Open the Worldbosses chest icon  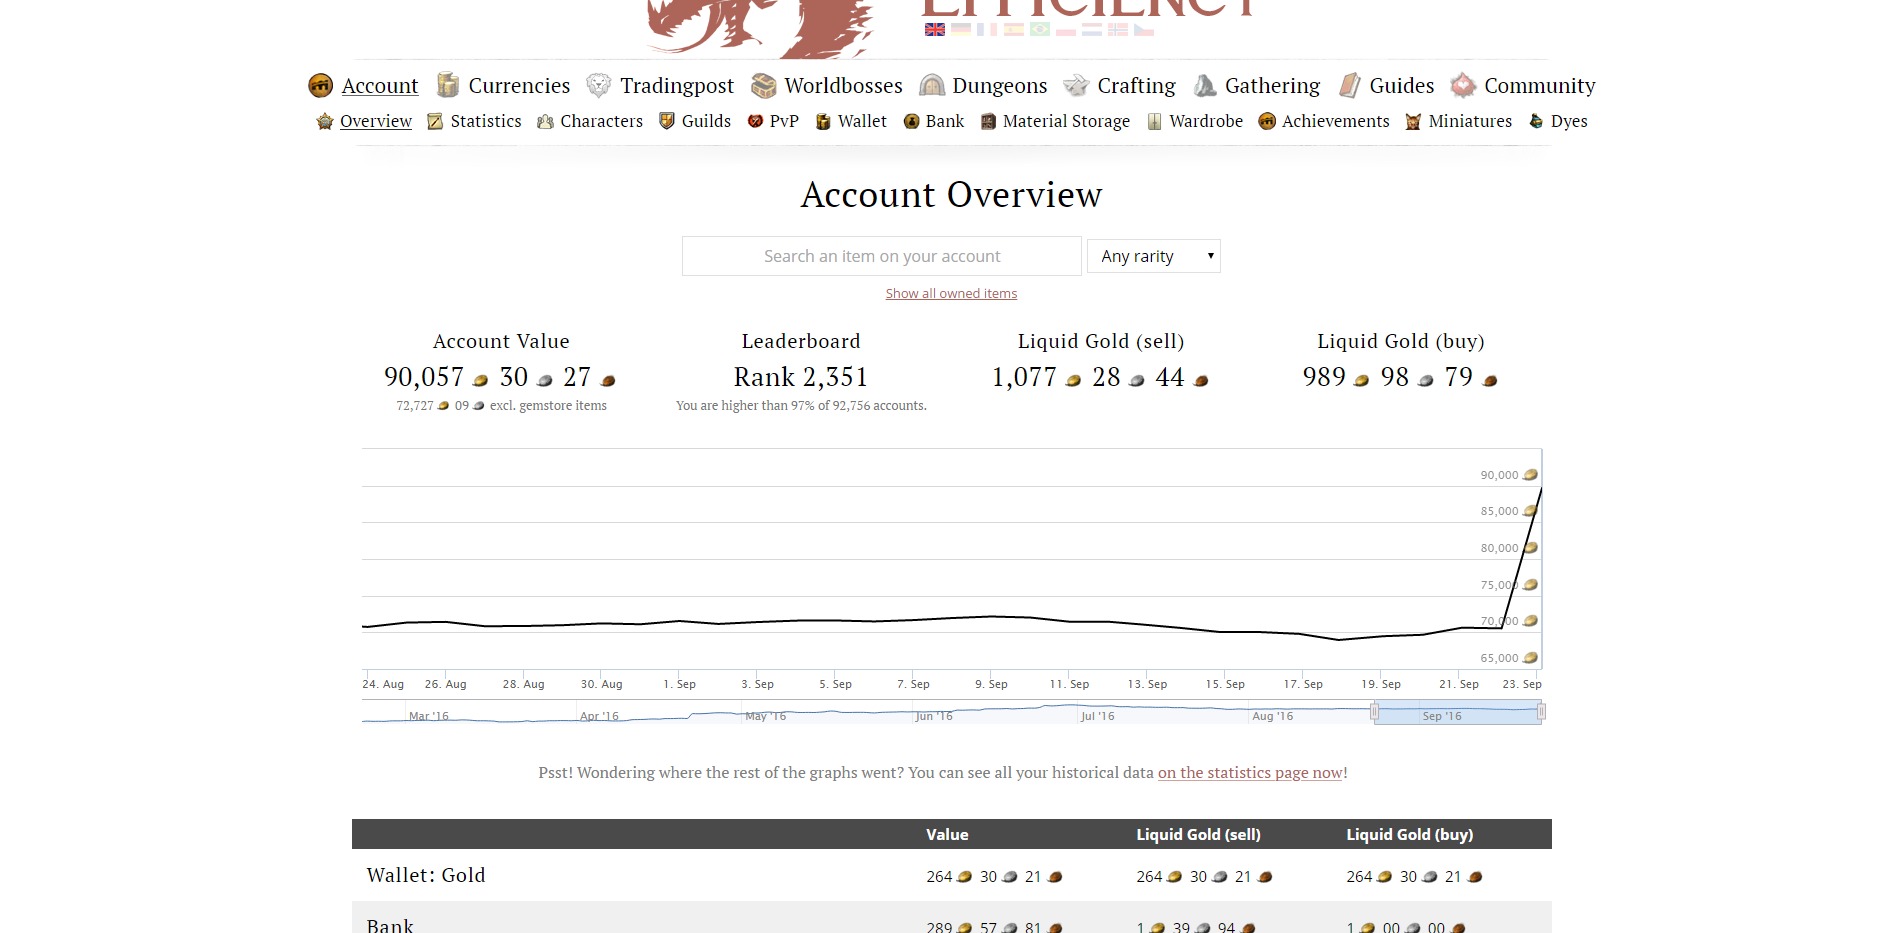pyautogui.click(x=764, y=86)
